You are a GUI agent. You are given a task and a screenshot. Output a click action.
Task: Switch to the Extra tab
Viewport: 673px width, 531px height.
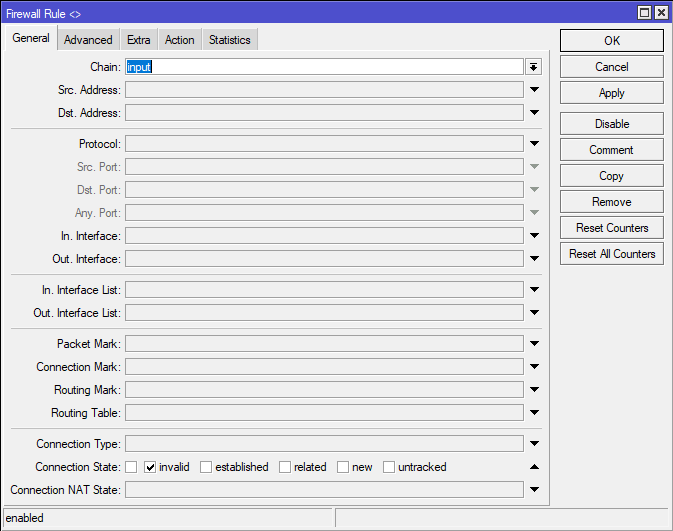tap(139, 40)
